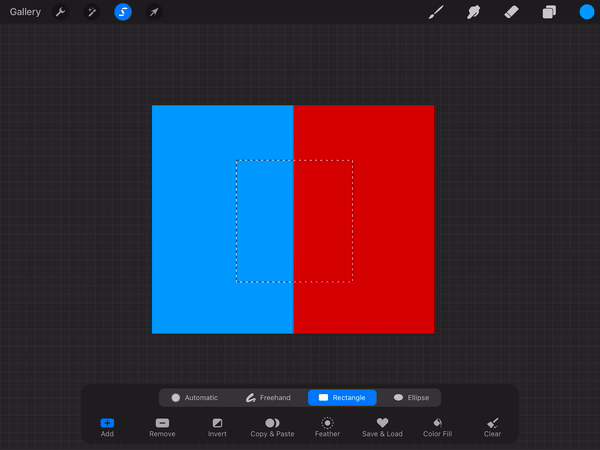Switch to Freehand selection mode

coord(268,397)
